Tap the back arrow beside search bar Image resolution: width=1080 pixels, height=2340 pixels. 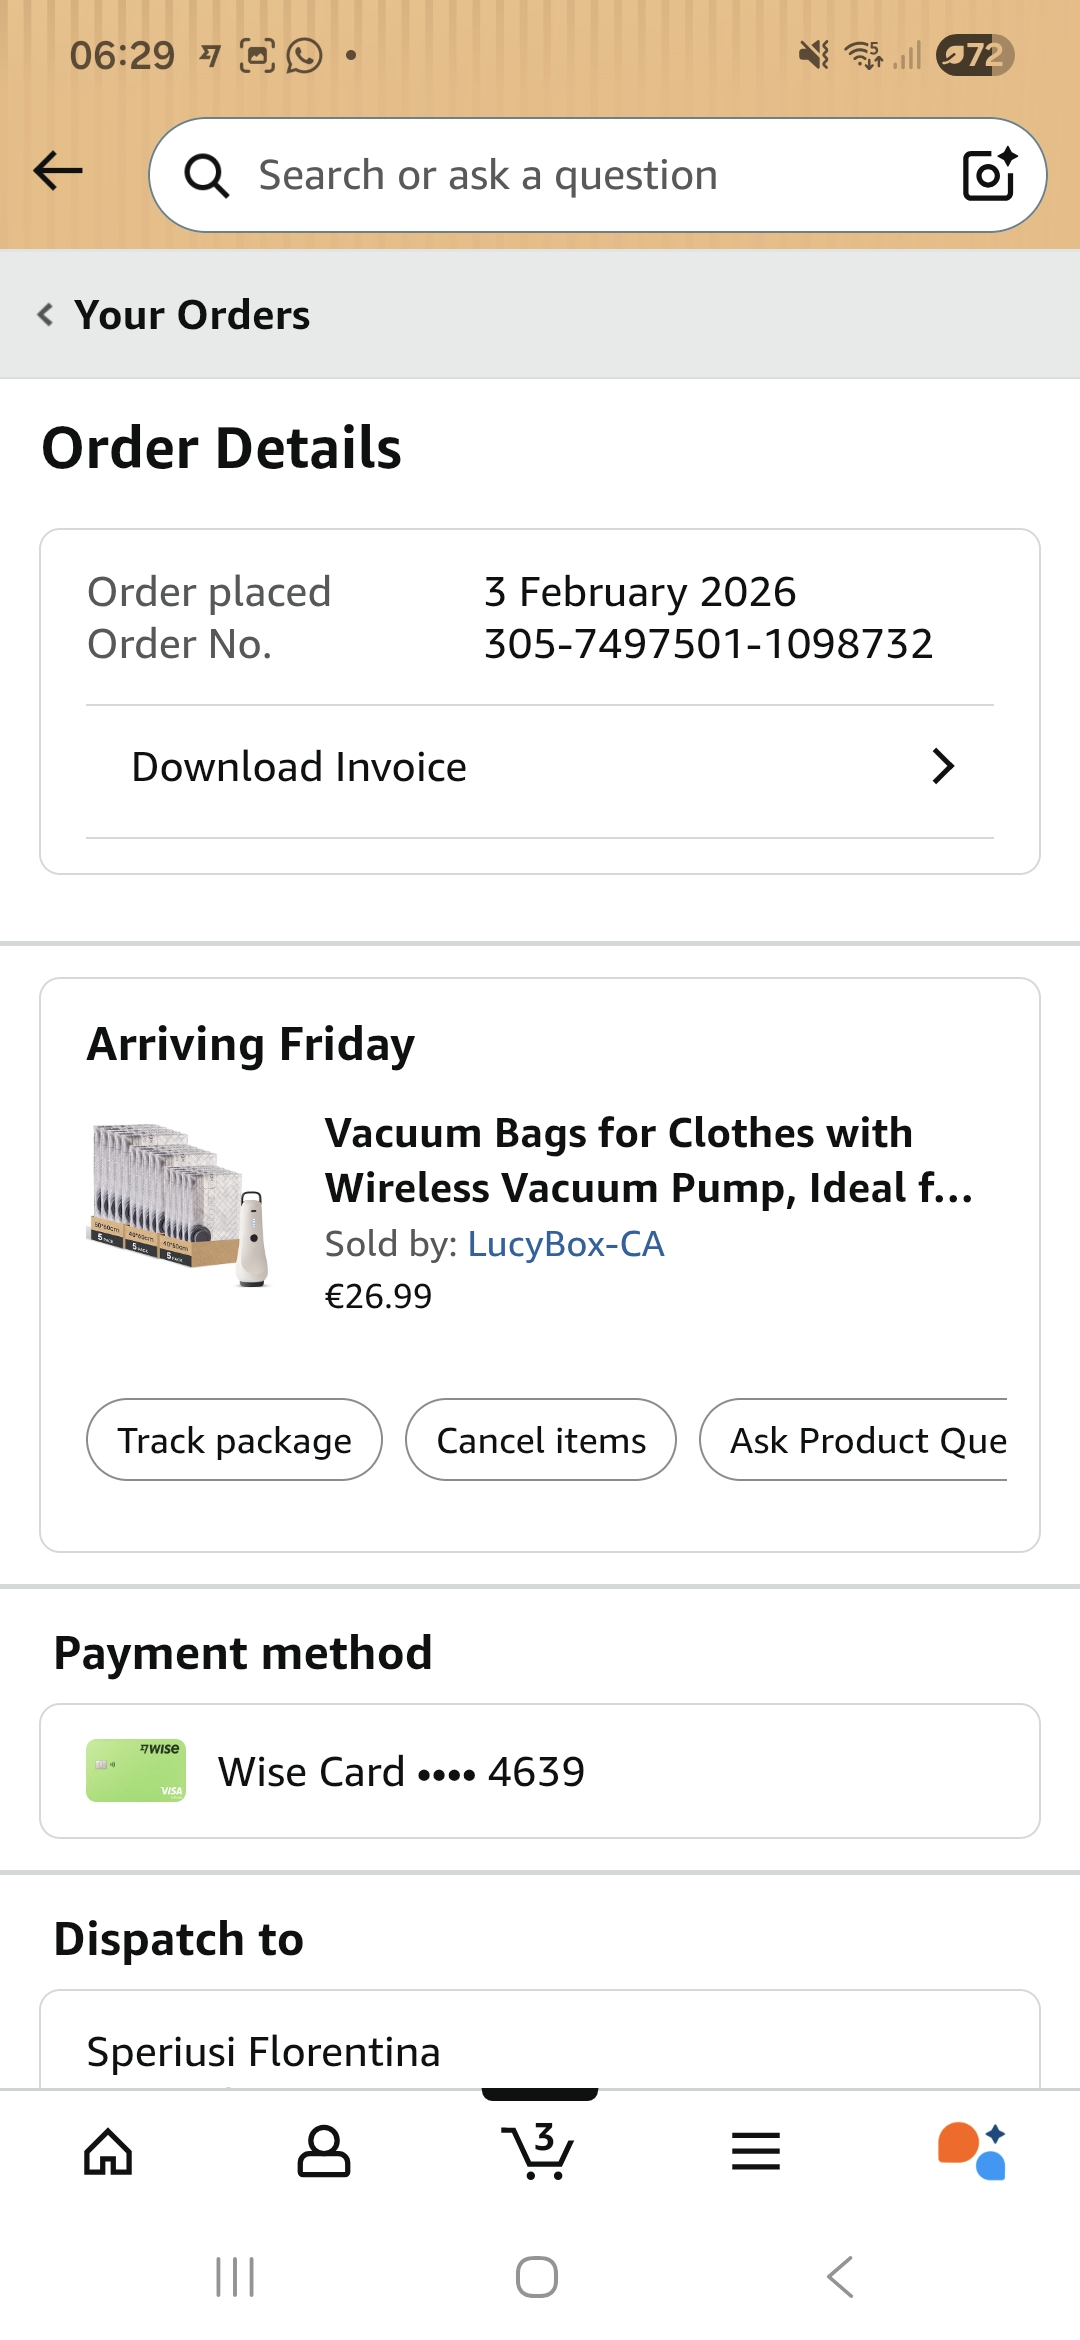58,171
